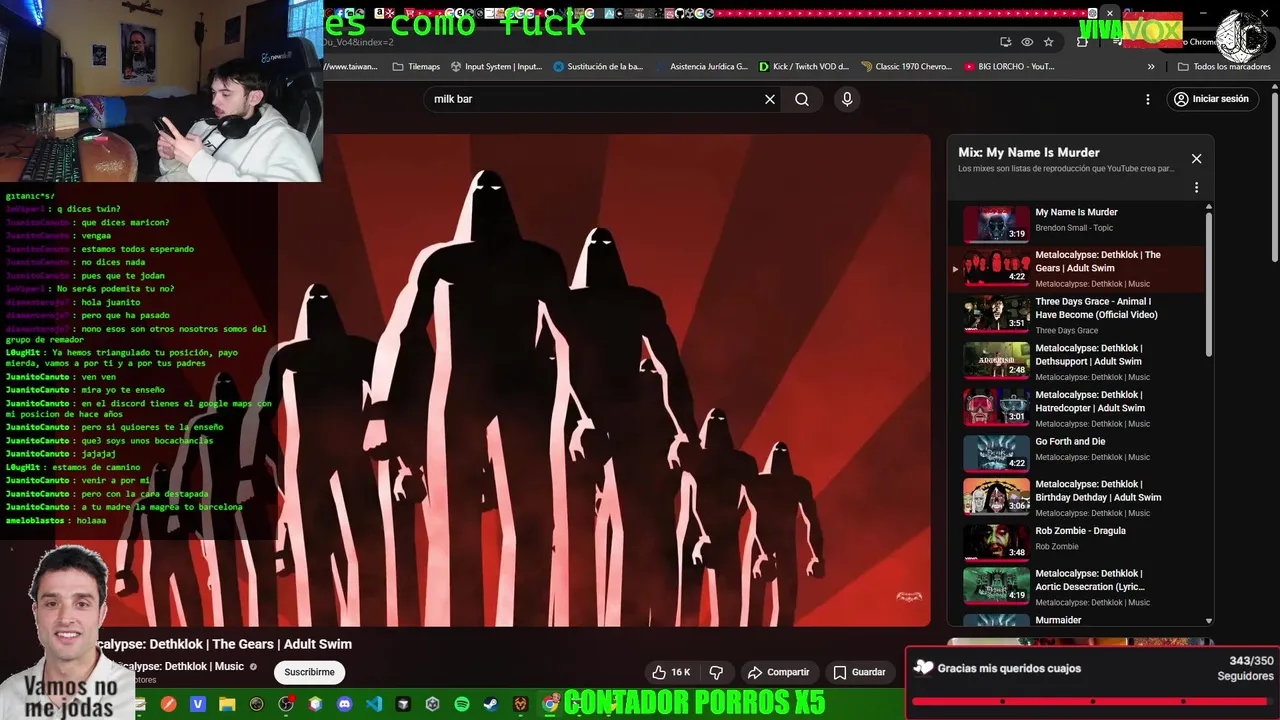Click the Suscribirse button
This screenshot has width=1280, height=720.
309,672
